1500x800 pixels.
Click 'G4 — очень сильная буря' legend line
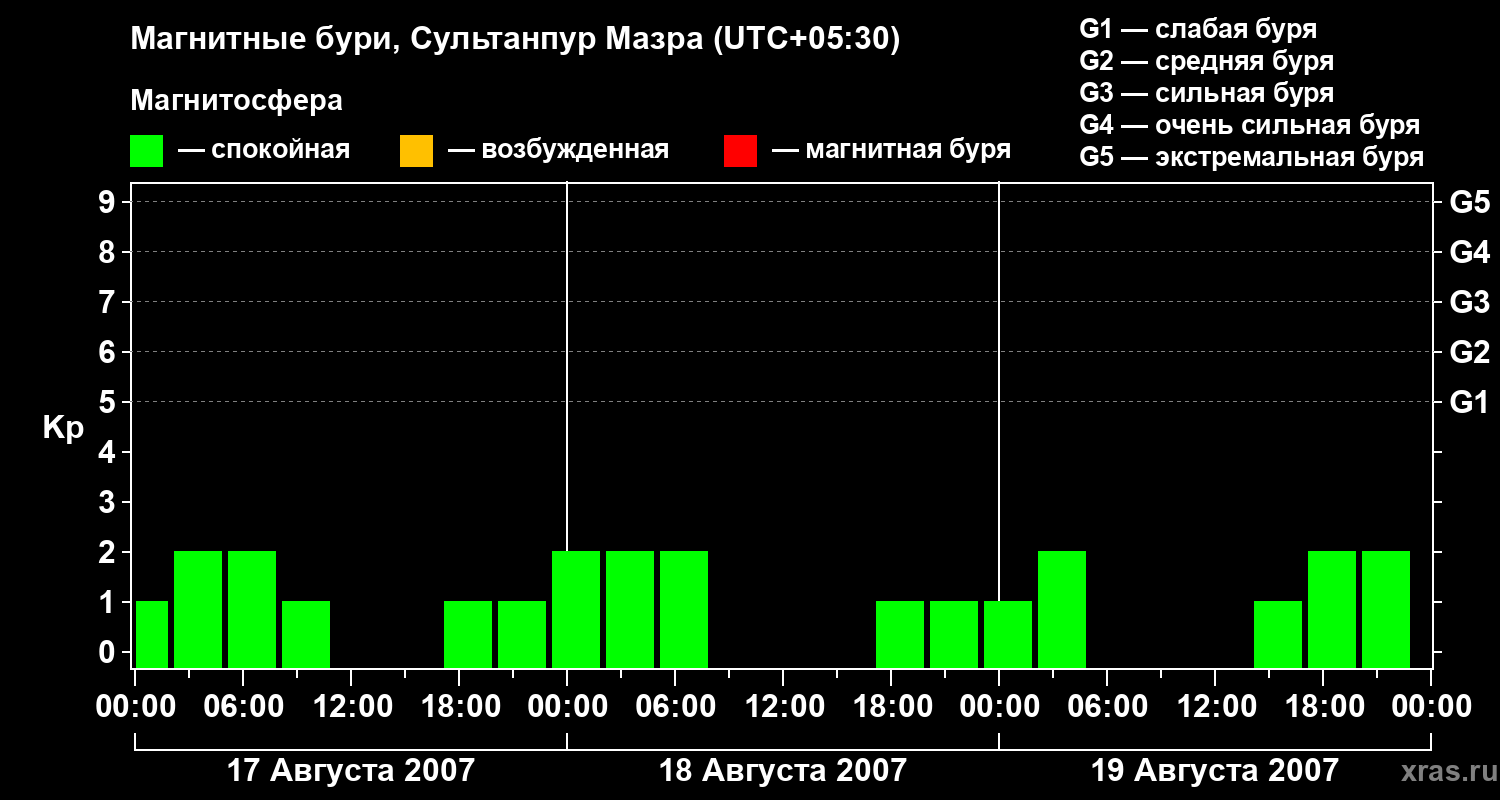coord(1250,125)
